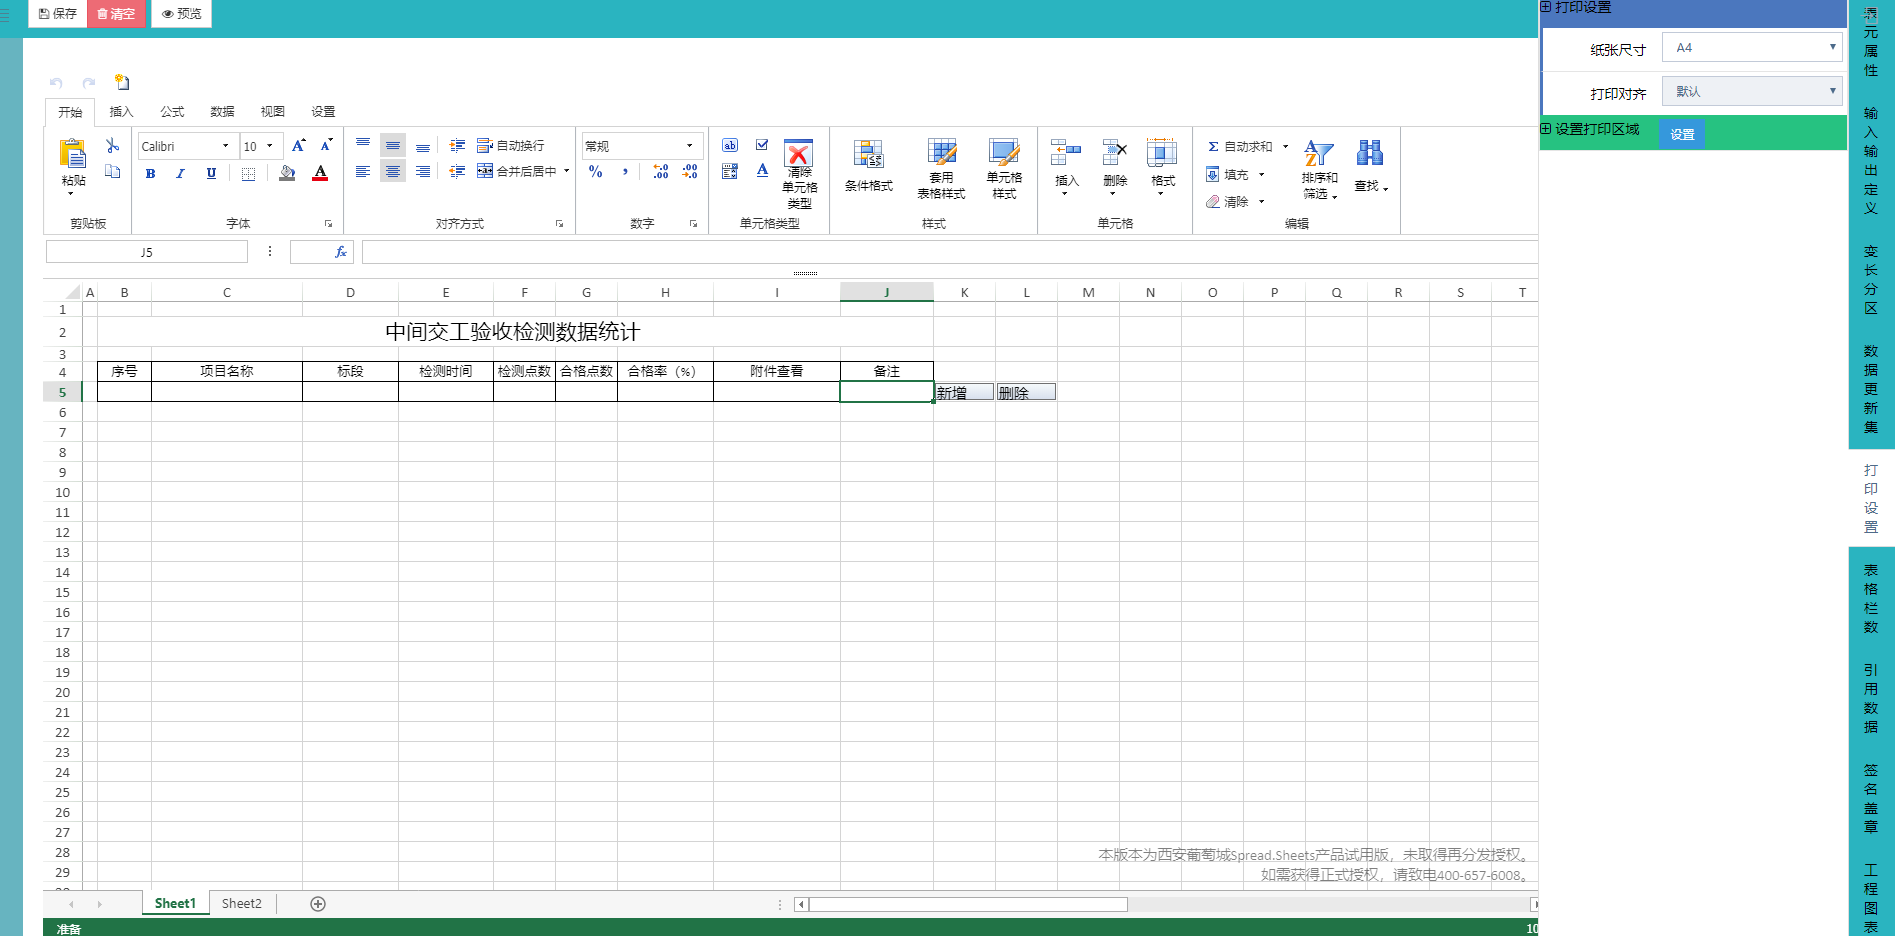Viewport: 1895px width, 936px height.
Task: Click the Redo arrow icon
Action: 89,83
